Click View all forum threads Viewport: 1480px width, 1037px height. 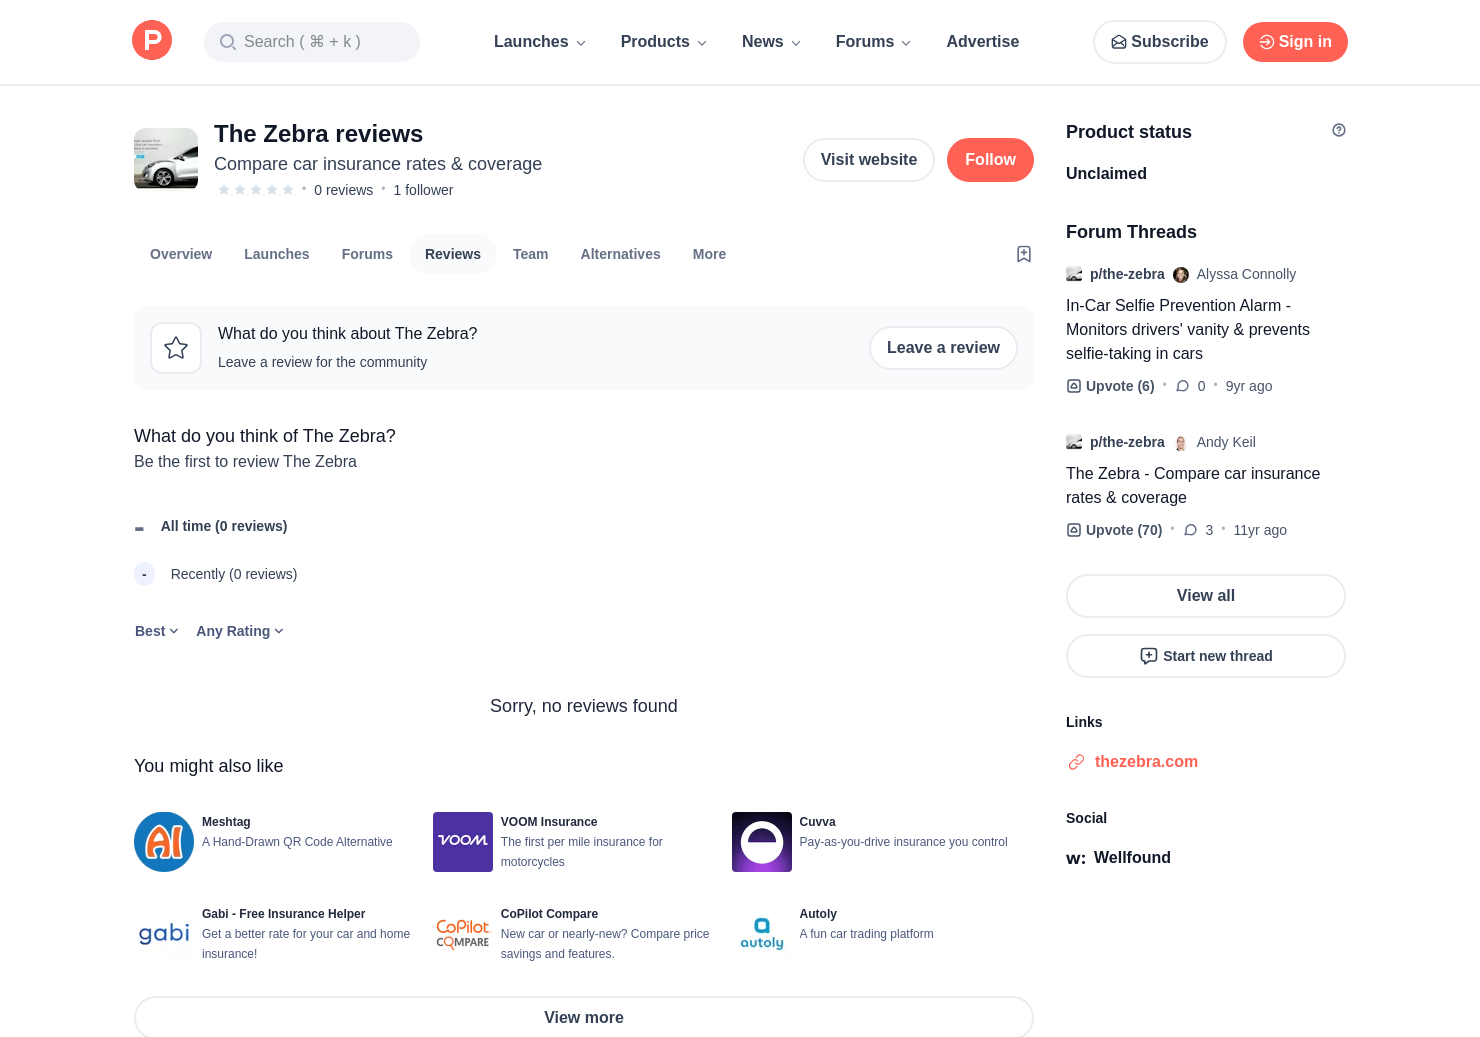[1206, 596]
